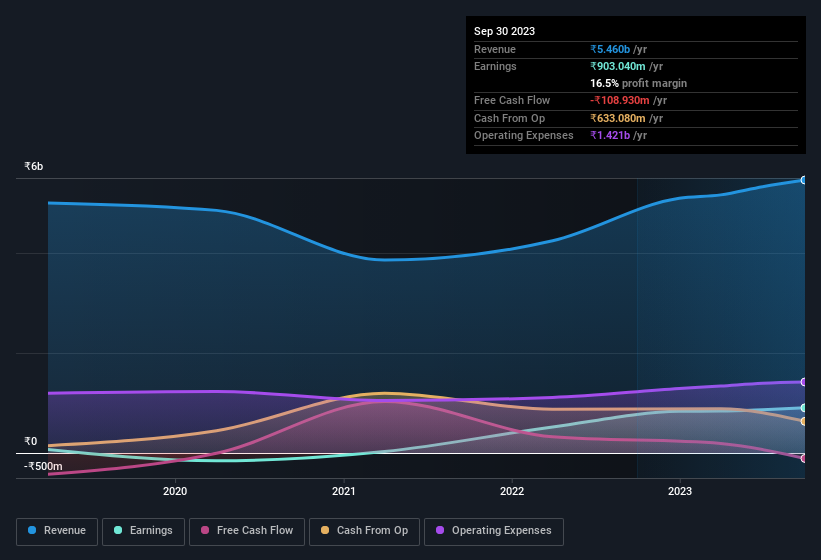The width and height of the screenshot is (821, 560).
Task: Click the -₹500m y-axis label
Action: 43,466
